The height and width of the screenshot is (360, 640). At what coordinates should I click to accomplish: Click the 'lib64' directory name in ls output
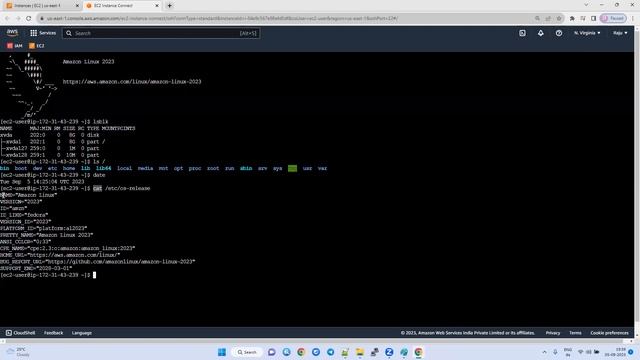[x=103, y=168]
